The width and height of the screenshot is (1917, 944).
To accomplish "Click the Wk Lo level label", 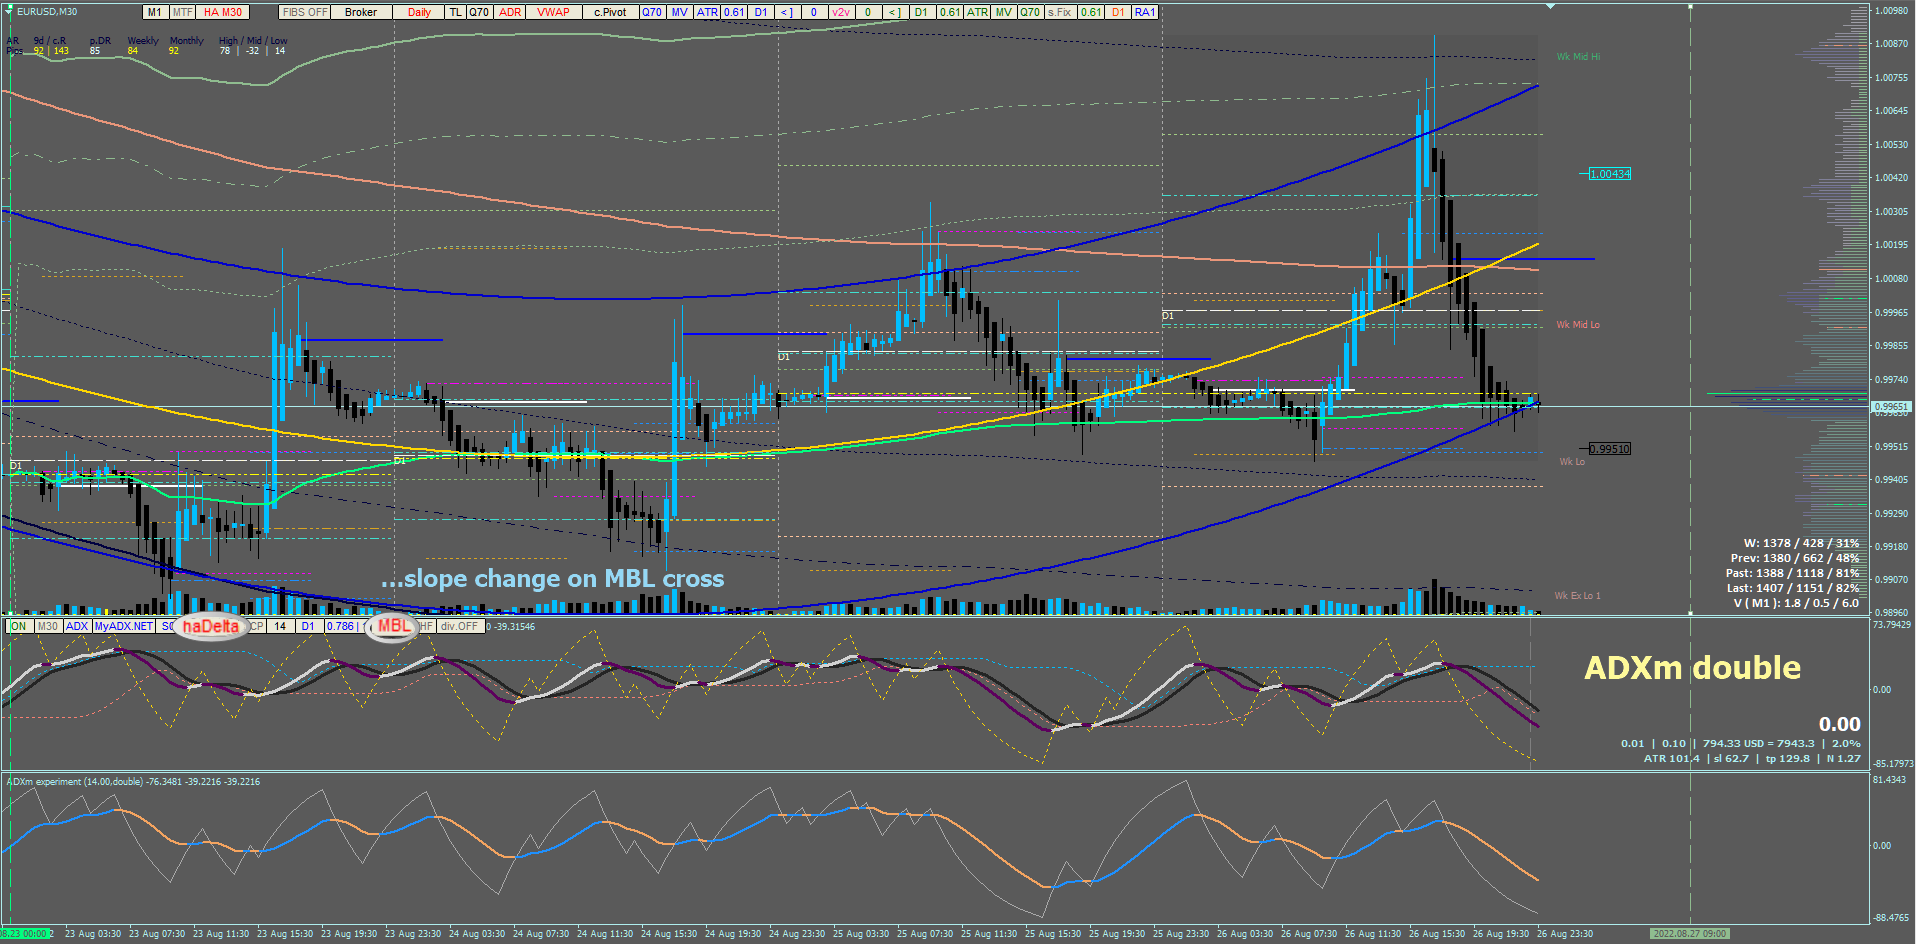I will 1572,462.
